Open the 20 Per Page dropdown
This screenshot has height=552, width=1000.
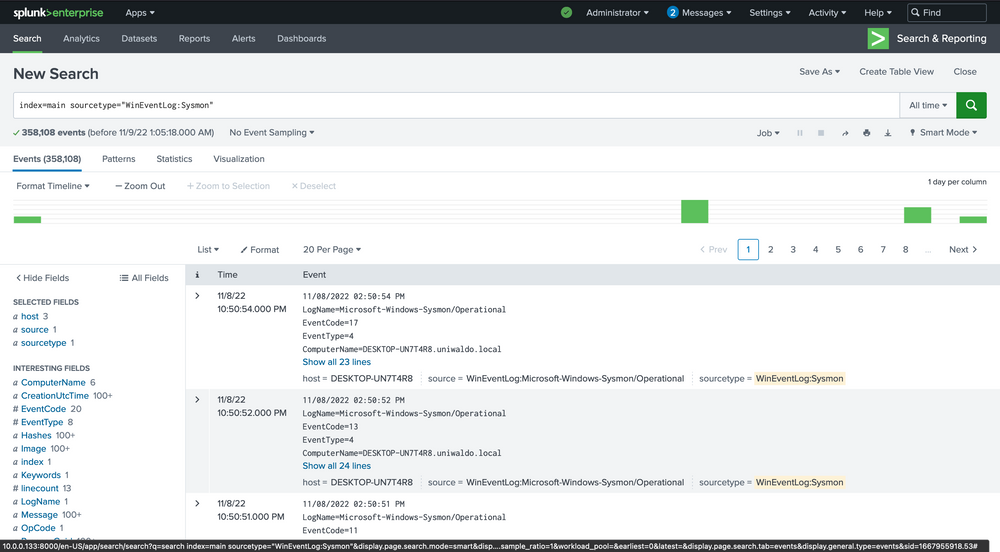coord(332,250)
